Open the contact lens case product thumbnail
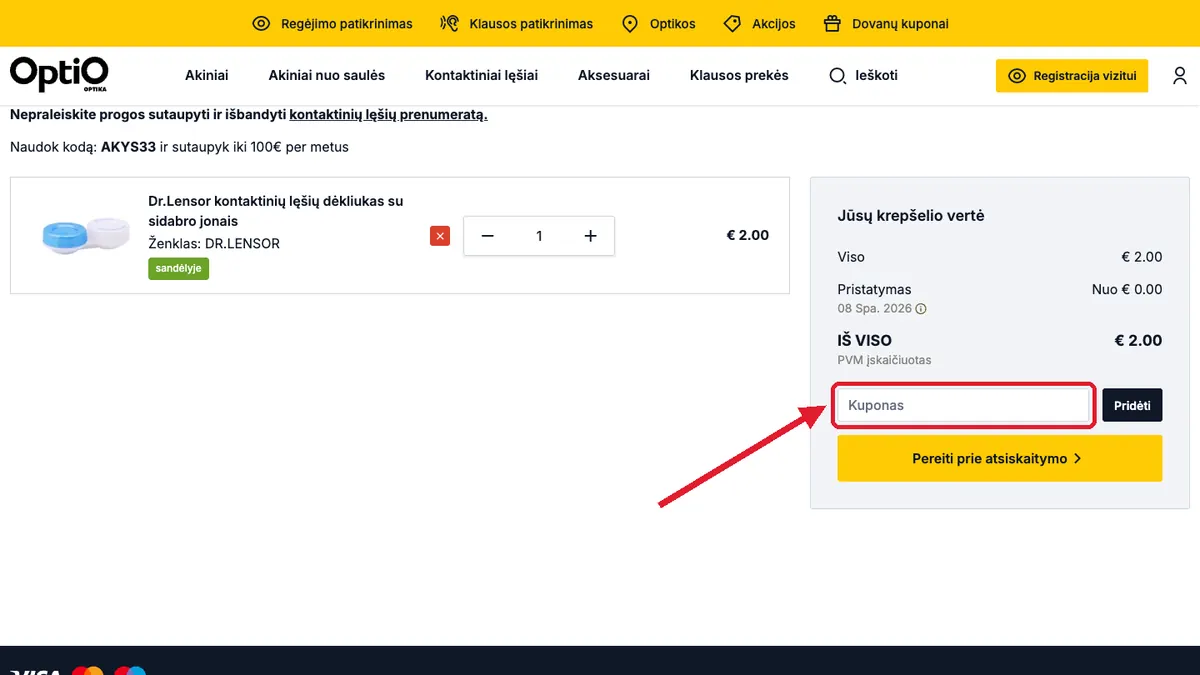Image resolution: width=1200 pixels, height=675 pixels. click(x=85, y=236)
